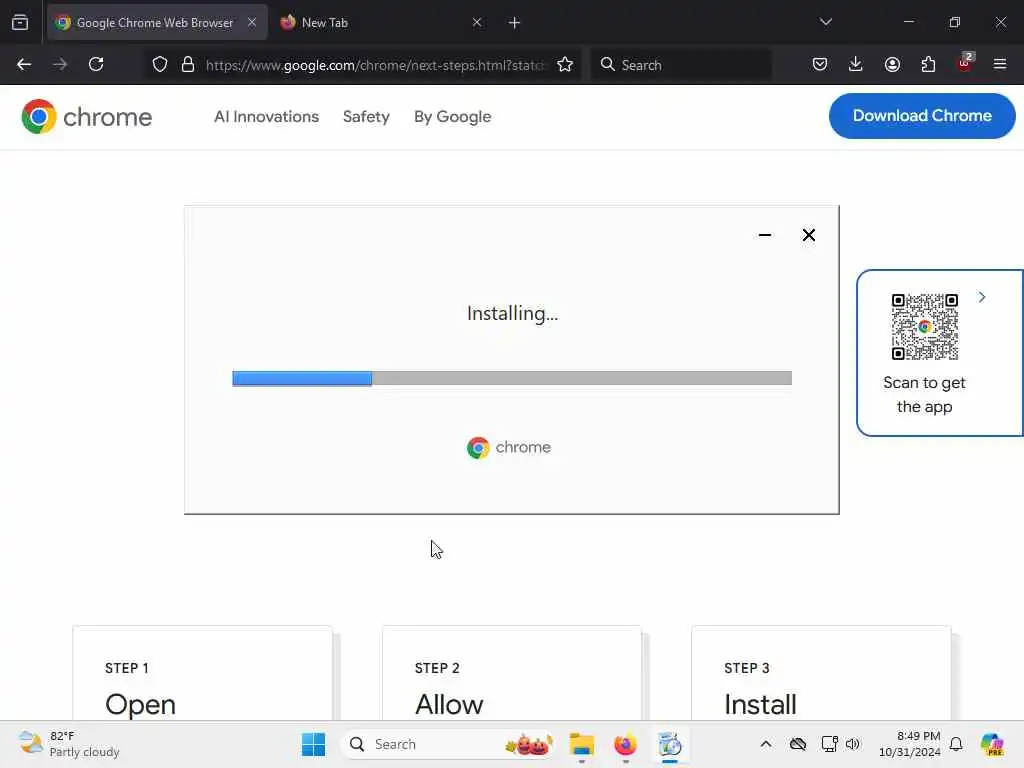Viewport: 1024px width, 768px height.
Task: Click the QR code image
Action: (925, 327)
